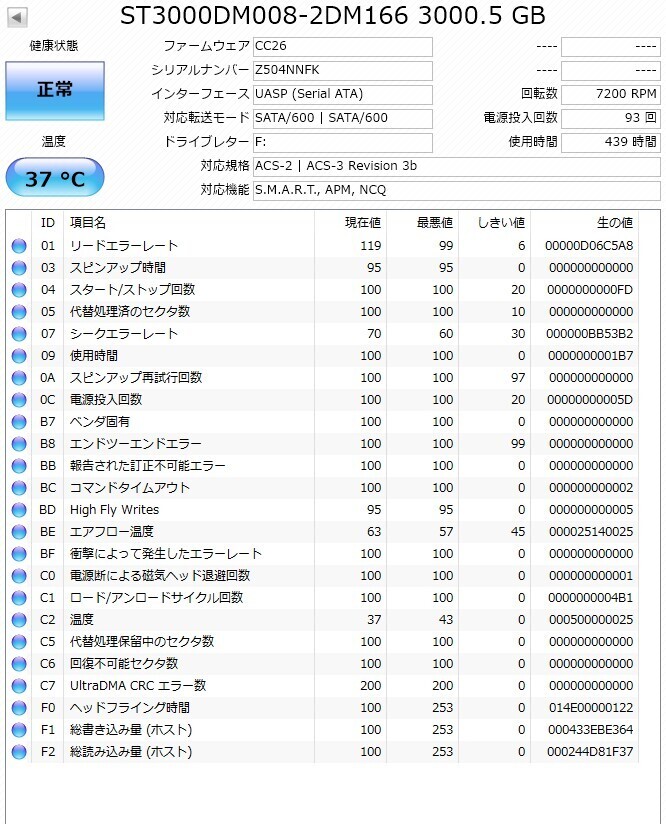Select raw value 000025140025
666x824 pixels.
tap(591, 532)
